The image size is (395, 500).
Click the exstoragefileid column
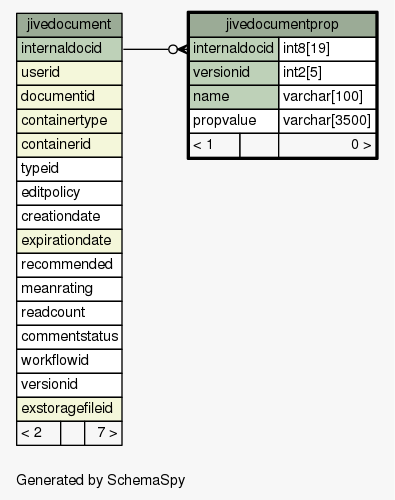69,409
